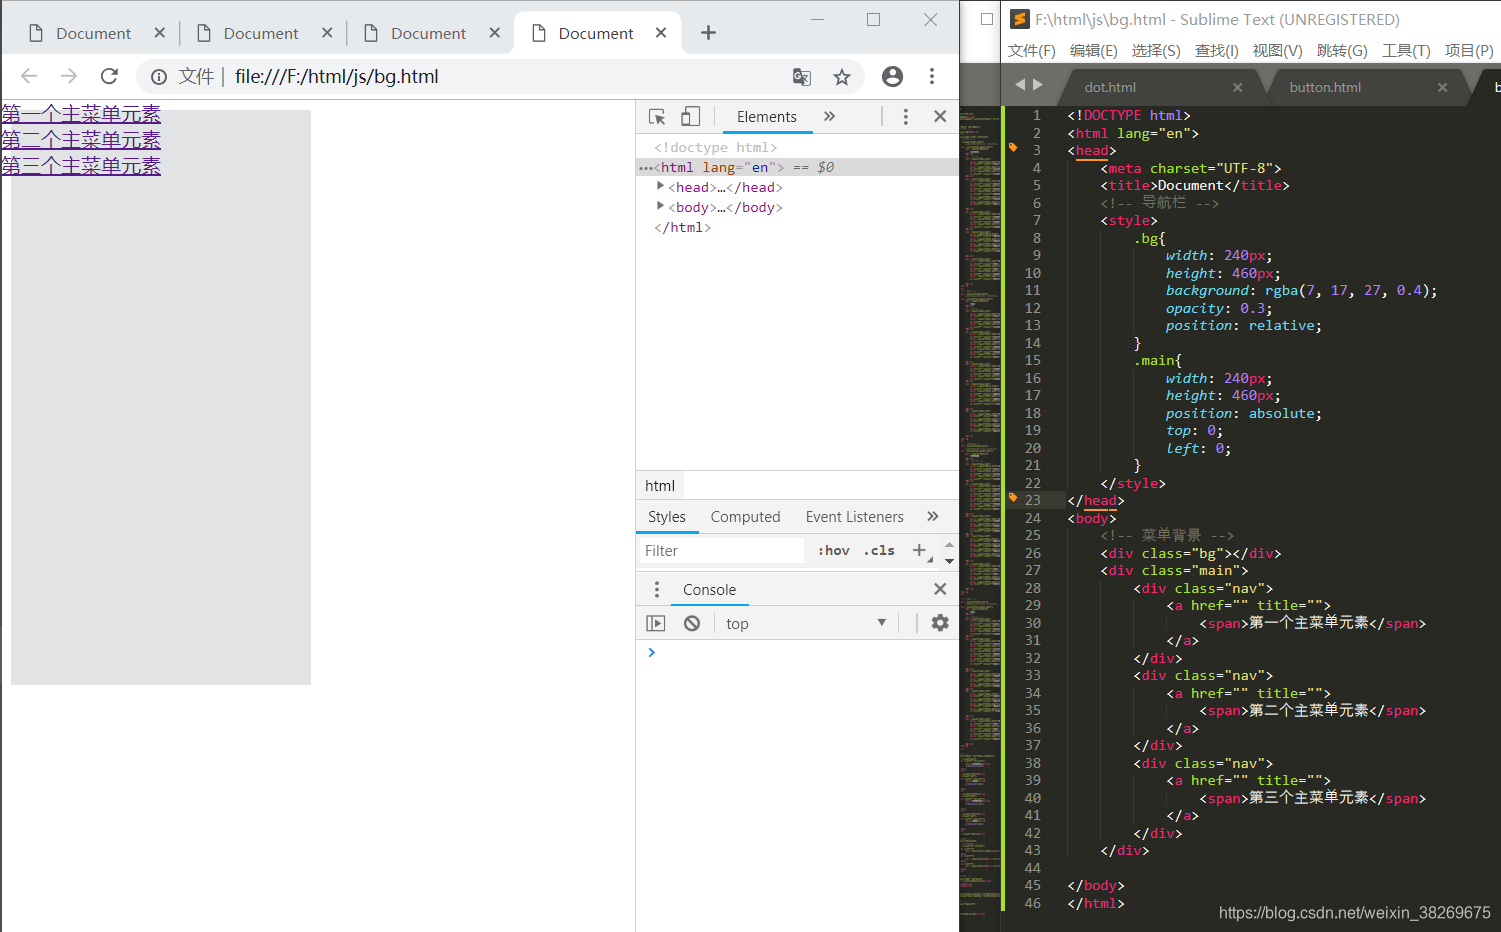This screenshot has width=1501, height=932.
Task: Open Sublime Text 查找(I) menu
Action: click(1217, 50)
